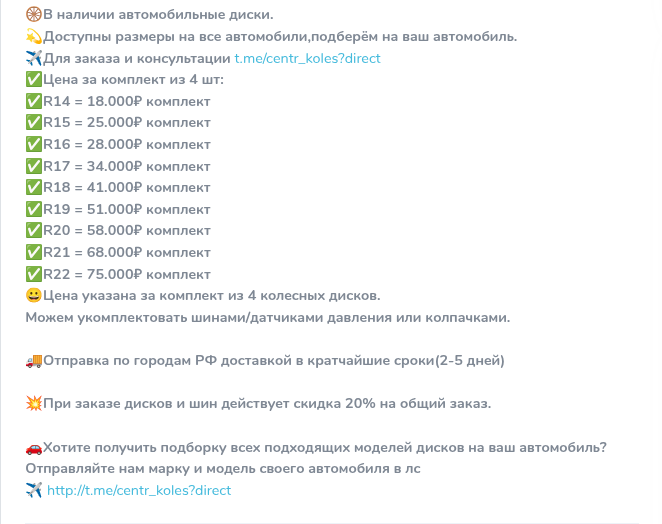Click the 'R20 = 58.000₽ комплект' price line

[127, 231]
